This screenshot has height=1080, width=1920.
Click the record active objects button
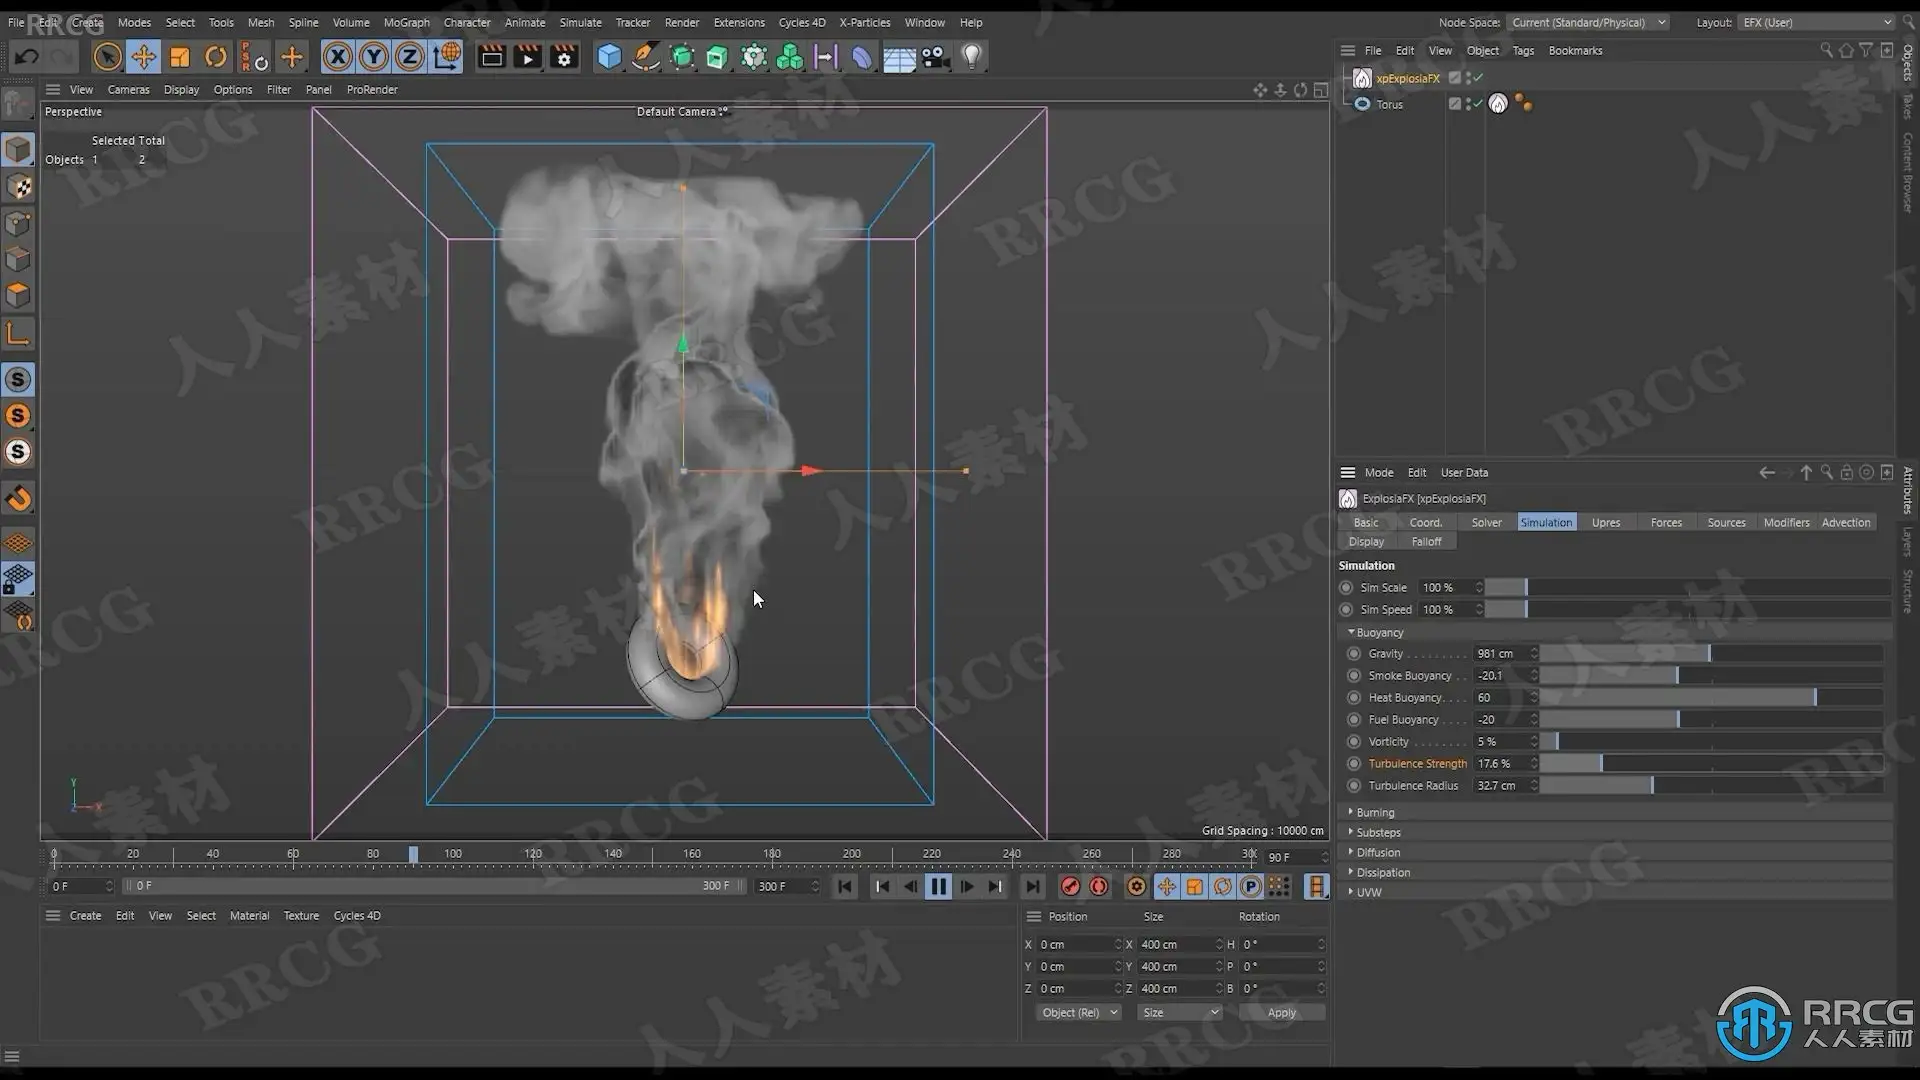click(x=1070, y=886)
